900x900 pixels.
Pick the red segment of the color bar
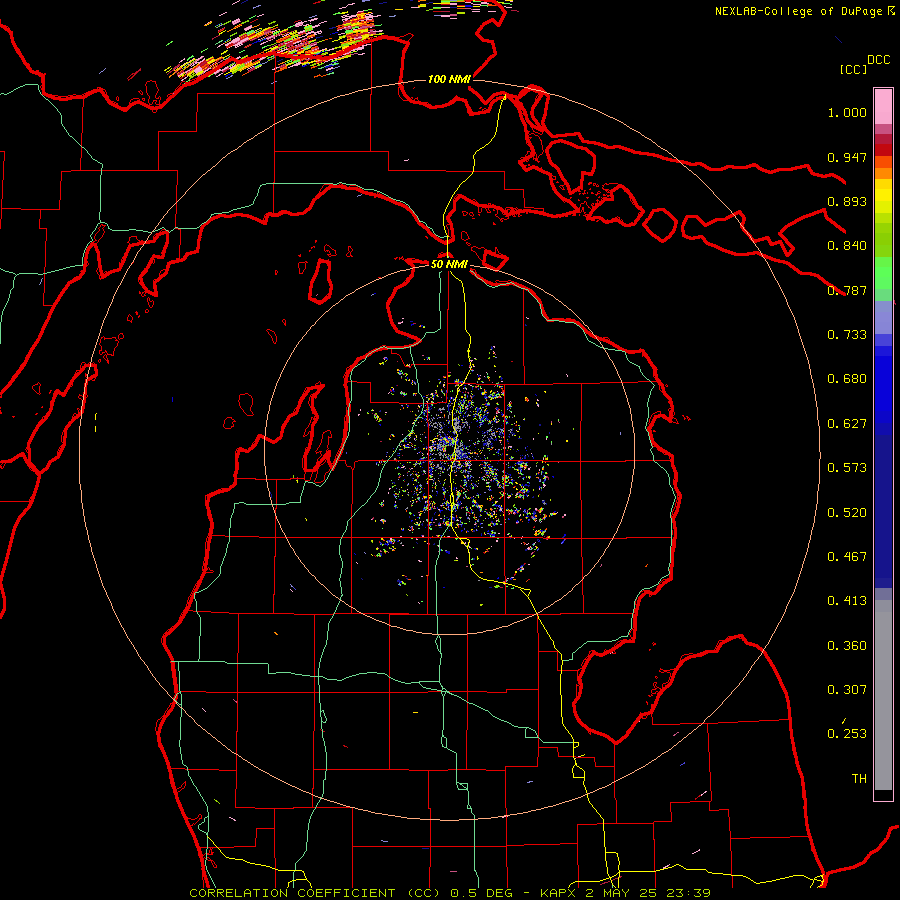pyautogui.click(x=883, y=150)
